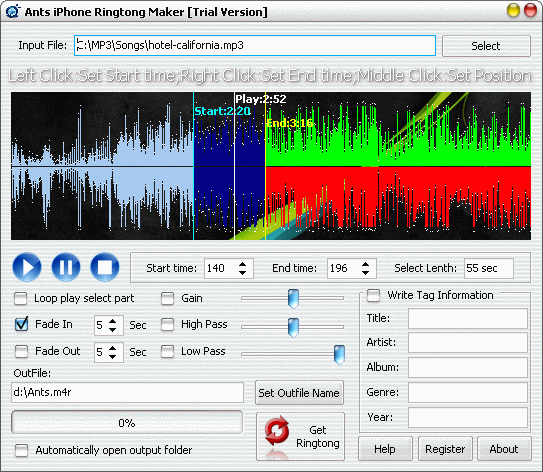Screen dimensions: 543x472
Task: Click the red close orb button
Action: (x=530, y=10)
